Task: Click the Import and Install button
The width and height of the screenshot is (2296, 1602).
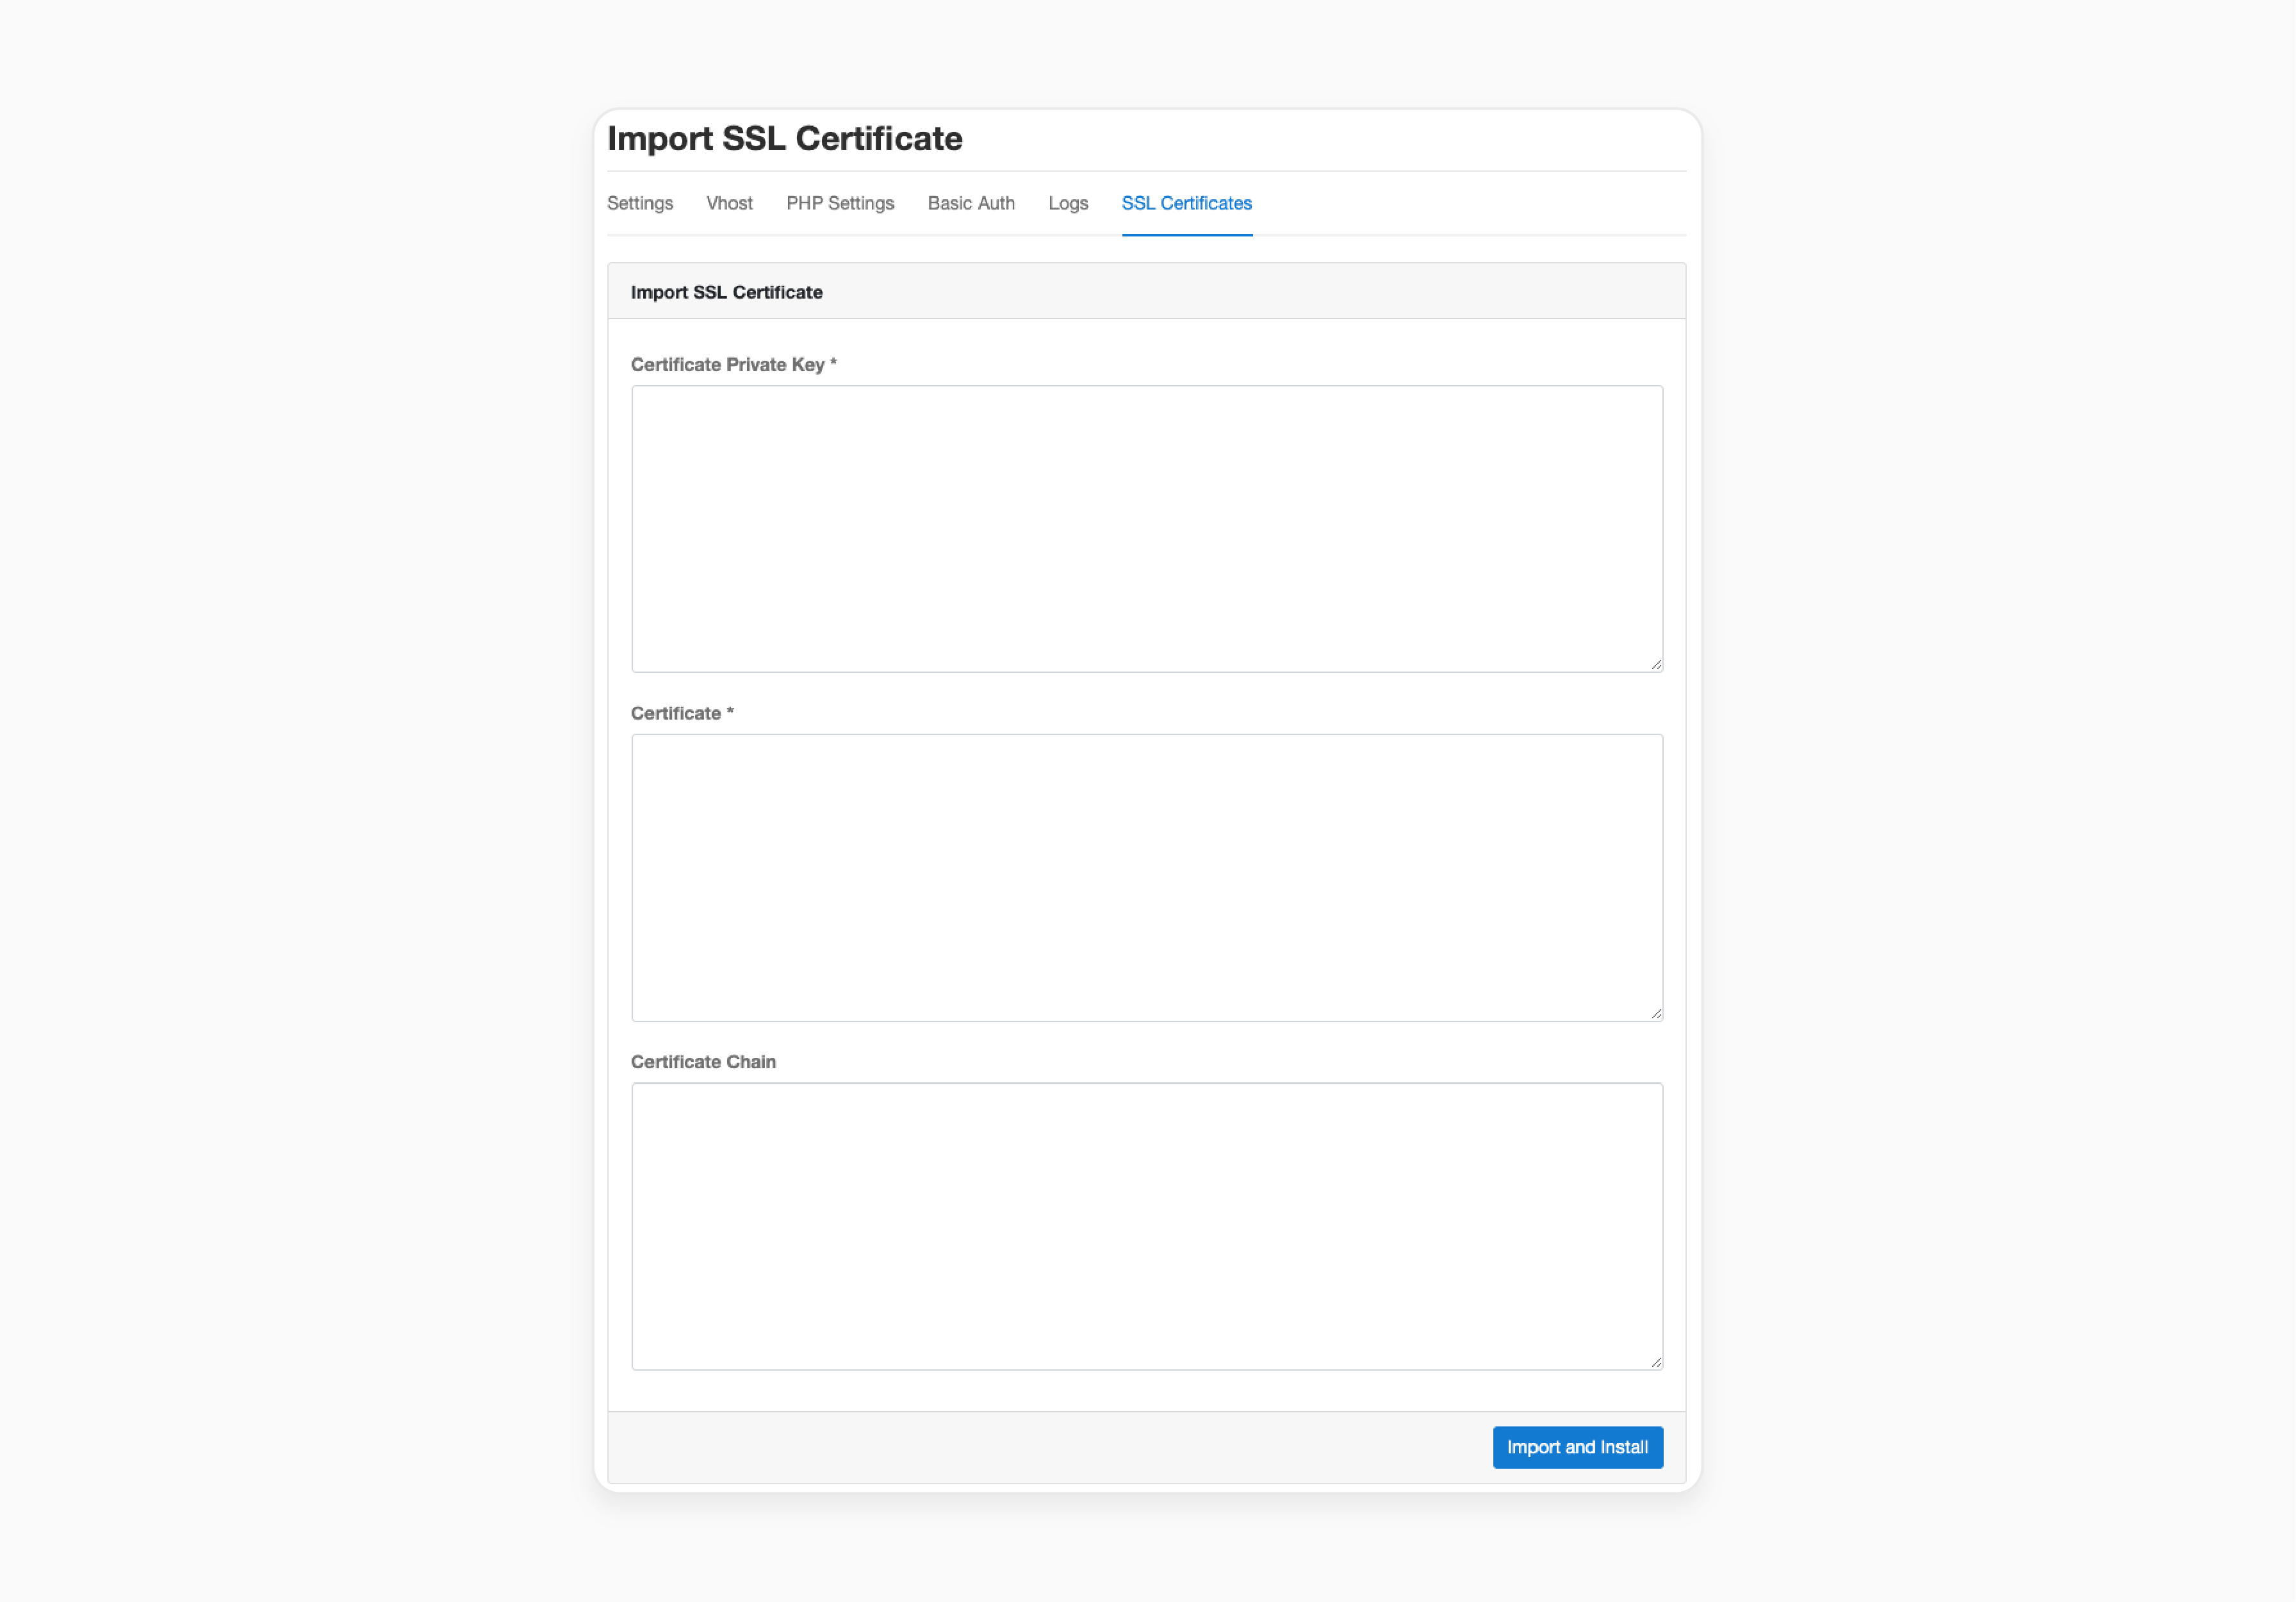Action: coord(1578,1448)
